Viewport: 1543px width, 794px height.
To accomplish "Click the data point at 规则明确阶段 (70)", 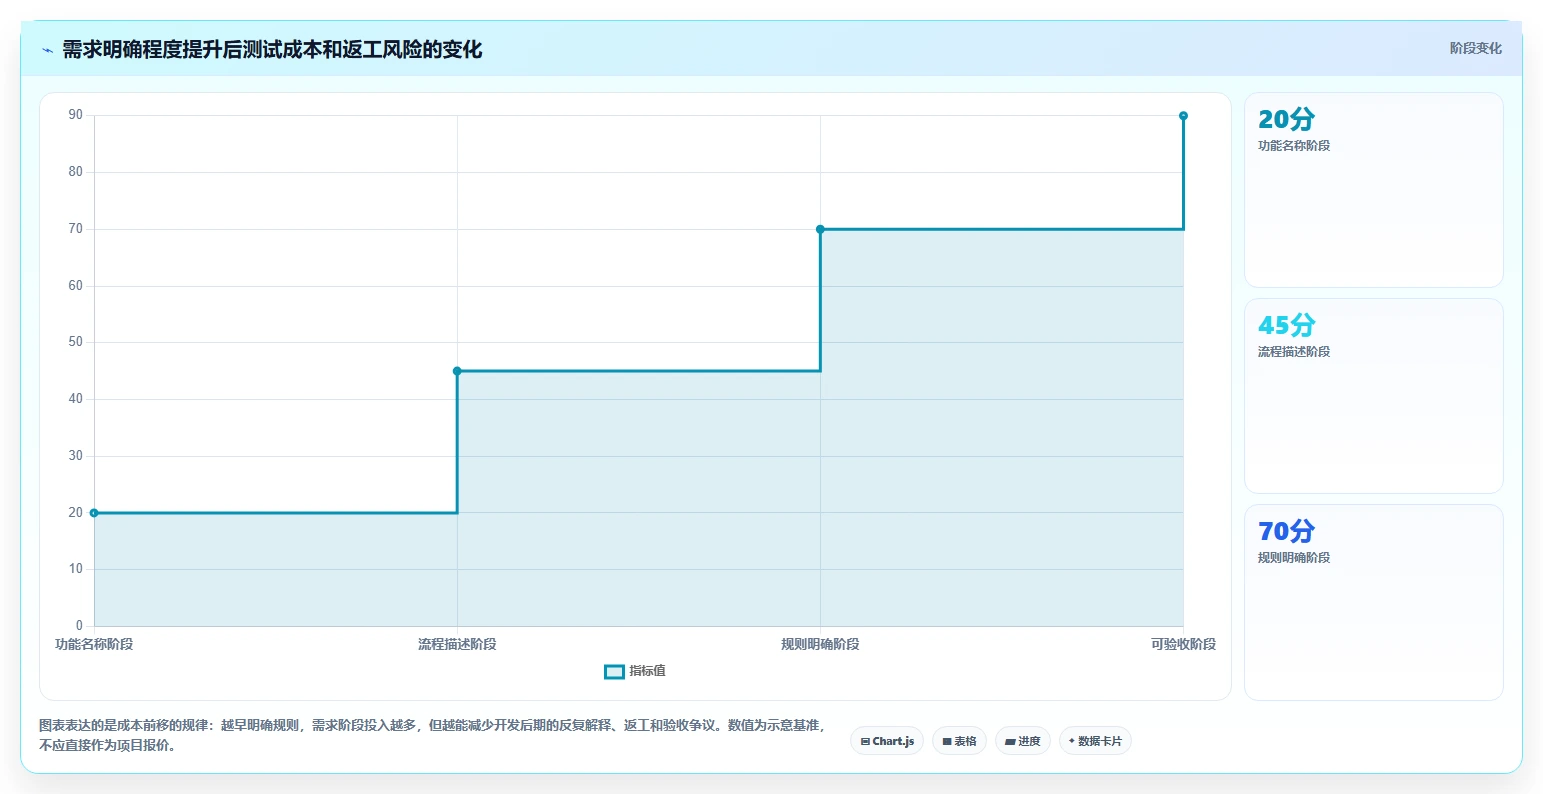I will tap(820, 229).
